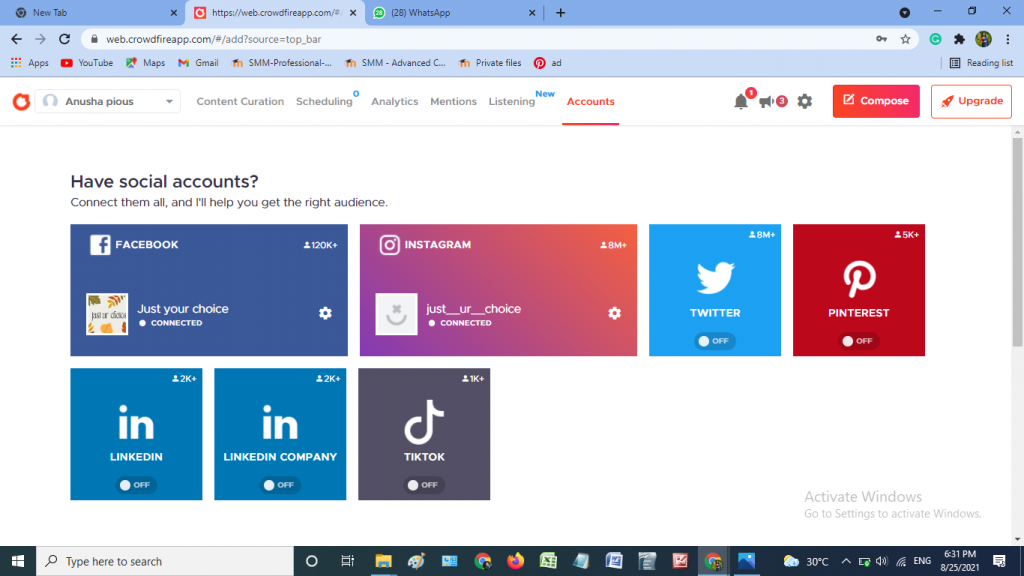The height and width of the screenshot is (576, 1024).
Task: Turn on the TikTok toggle
Action: pos(423,485)
